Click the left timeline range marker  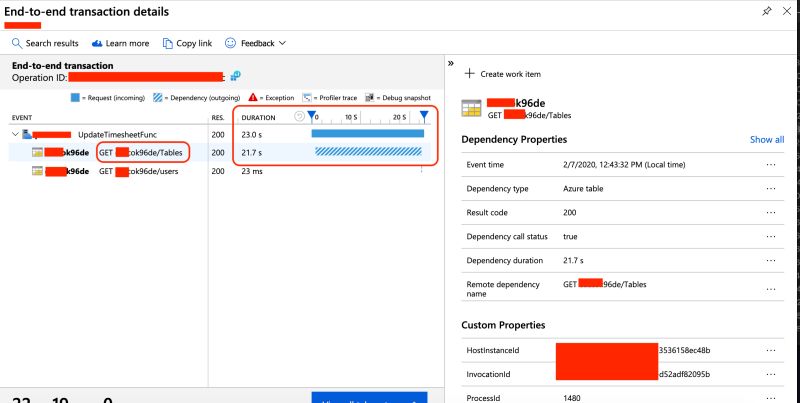(312, 117)
